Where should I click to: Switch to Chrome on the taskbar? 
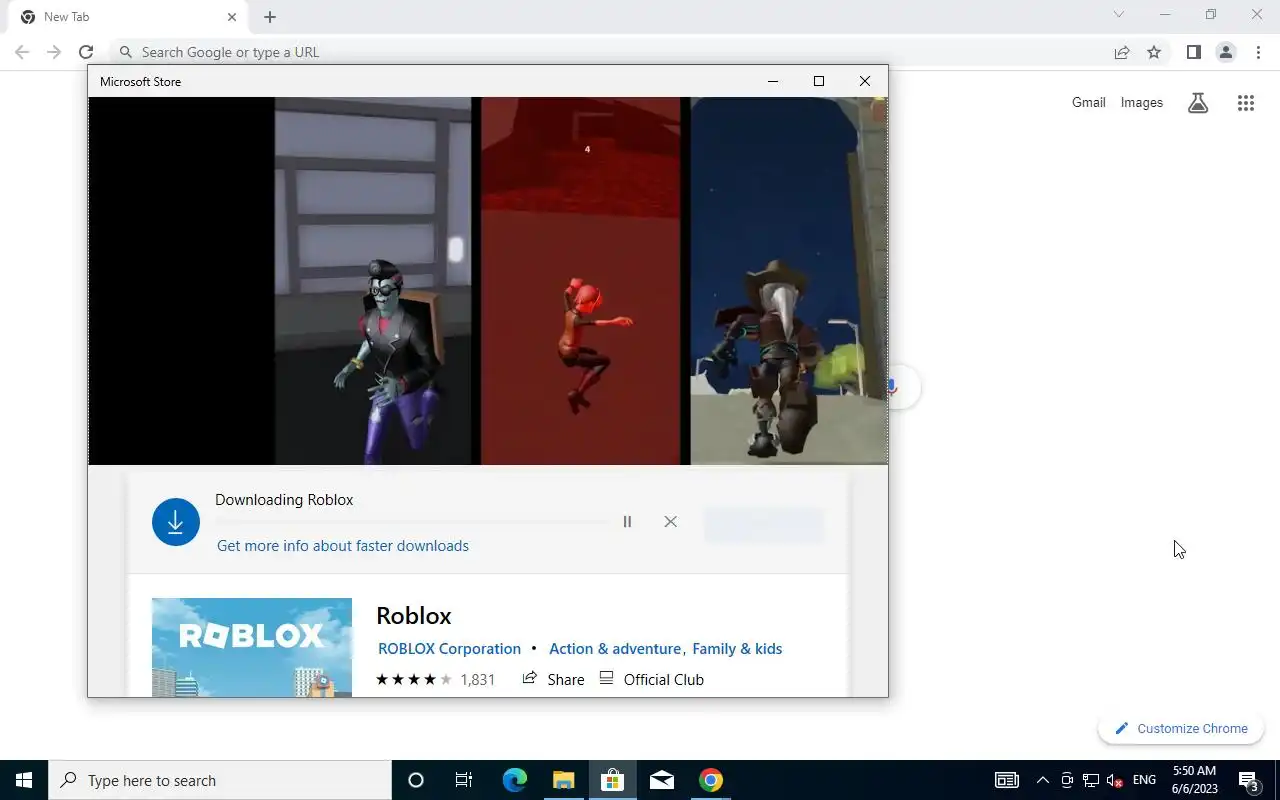[710, 780]
